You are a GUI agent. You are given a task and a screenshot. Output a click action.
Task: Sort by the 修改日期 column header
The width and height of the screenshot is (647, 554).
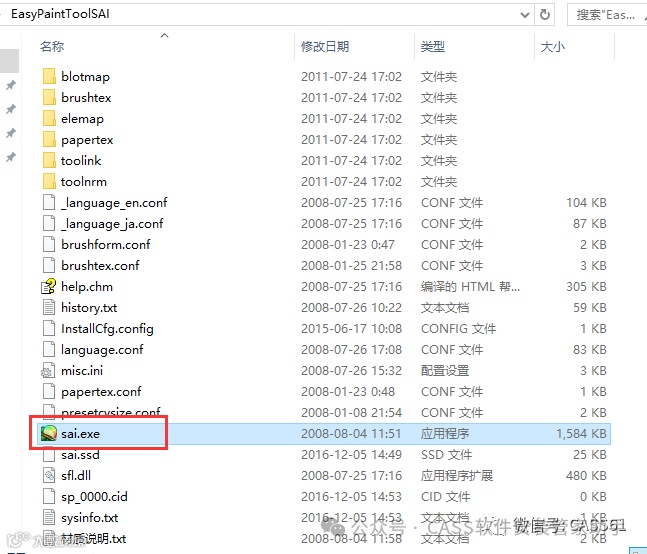coord(325,47)
